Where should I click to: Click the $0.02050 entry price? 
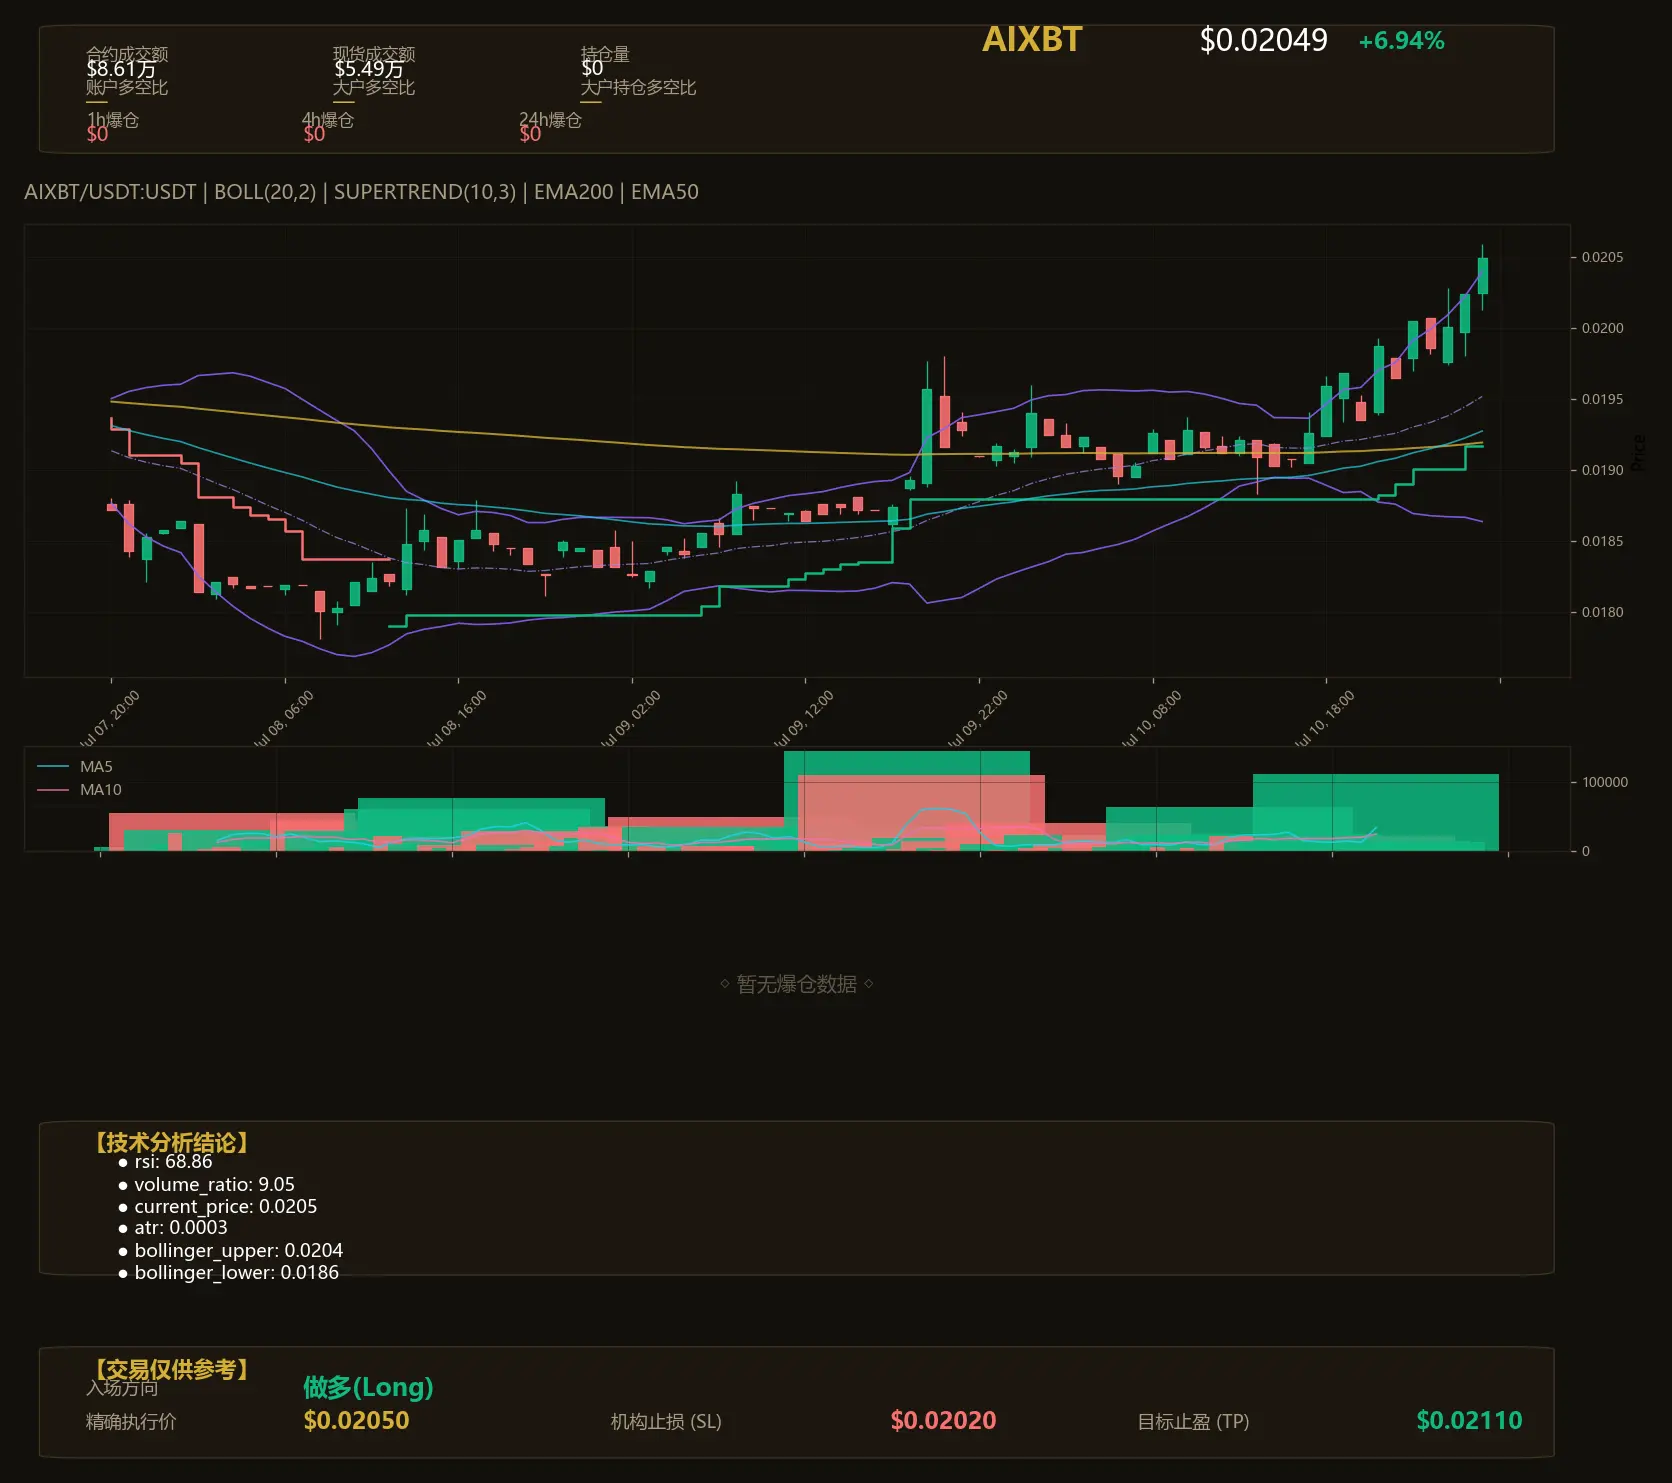click(356, 1420)
